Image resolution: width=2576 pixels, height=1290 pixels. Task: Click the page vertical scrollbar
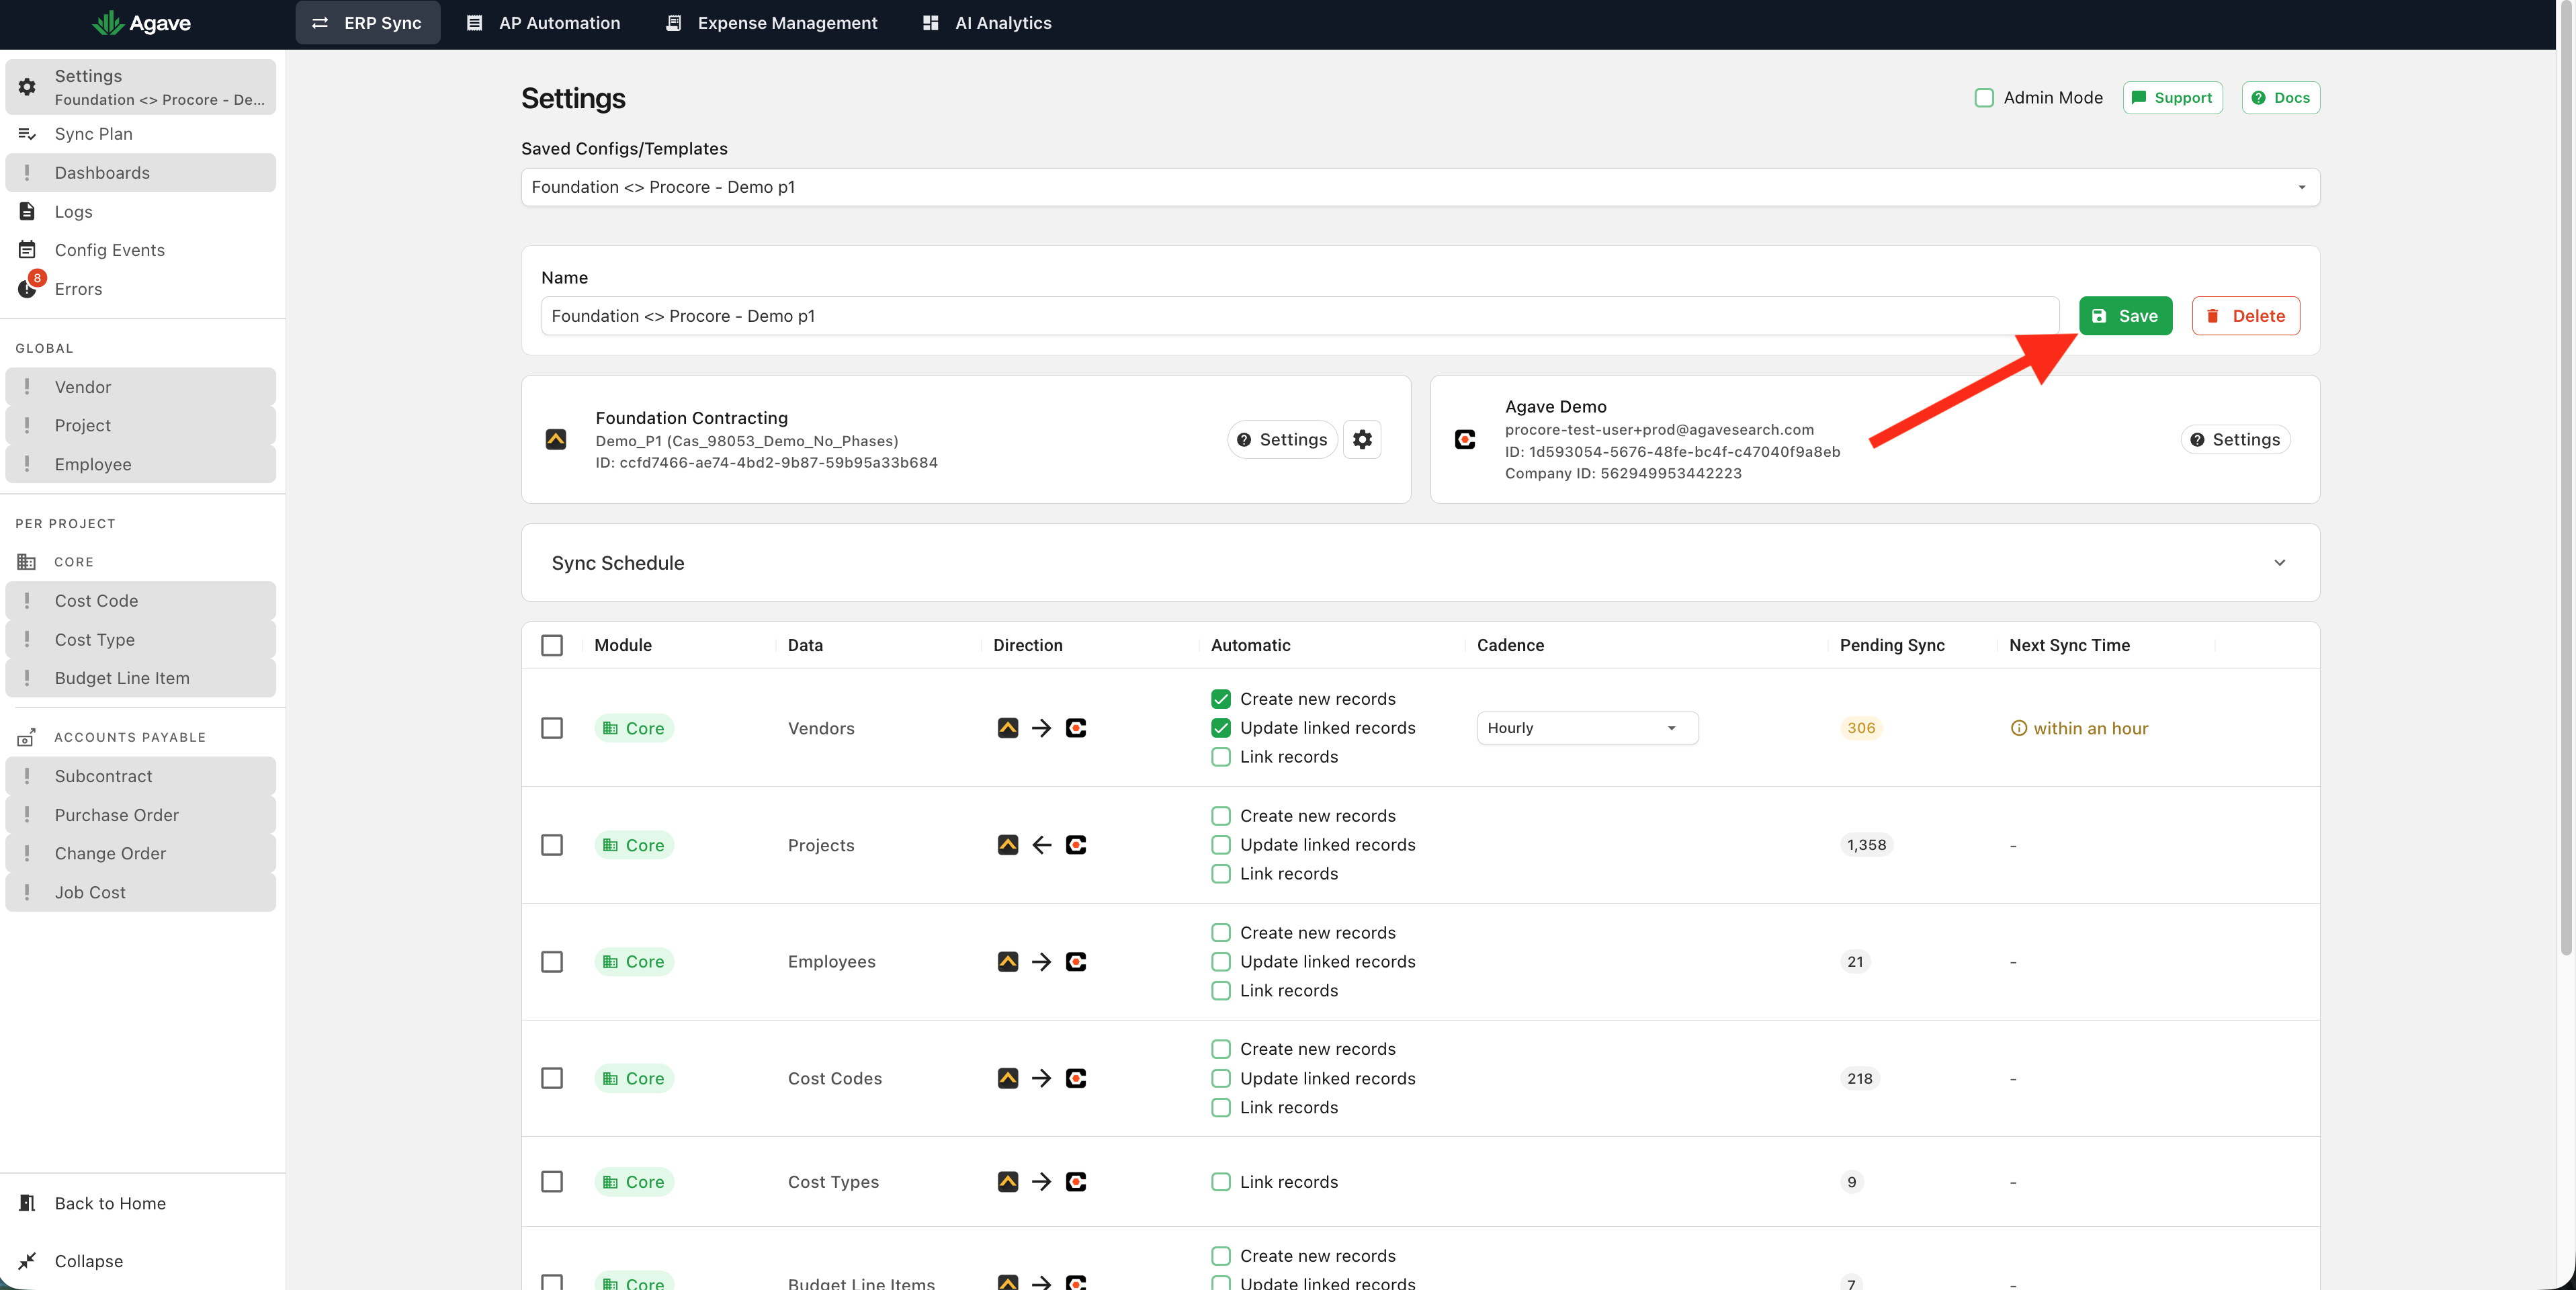click(2566, 480)
